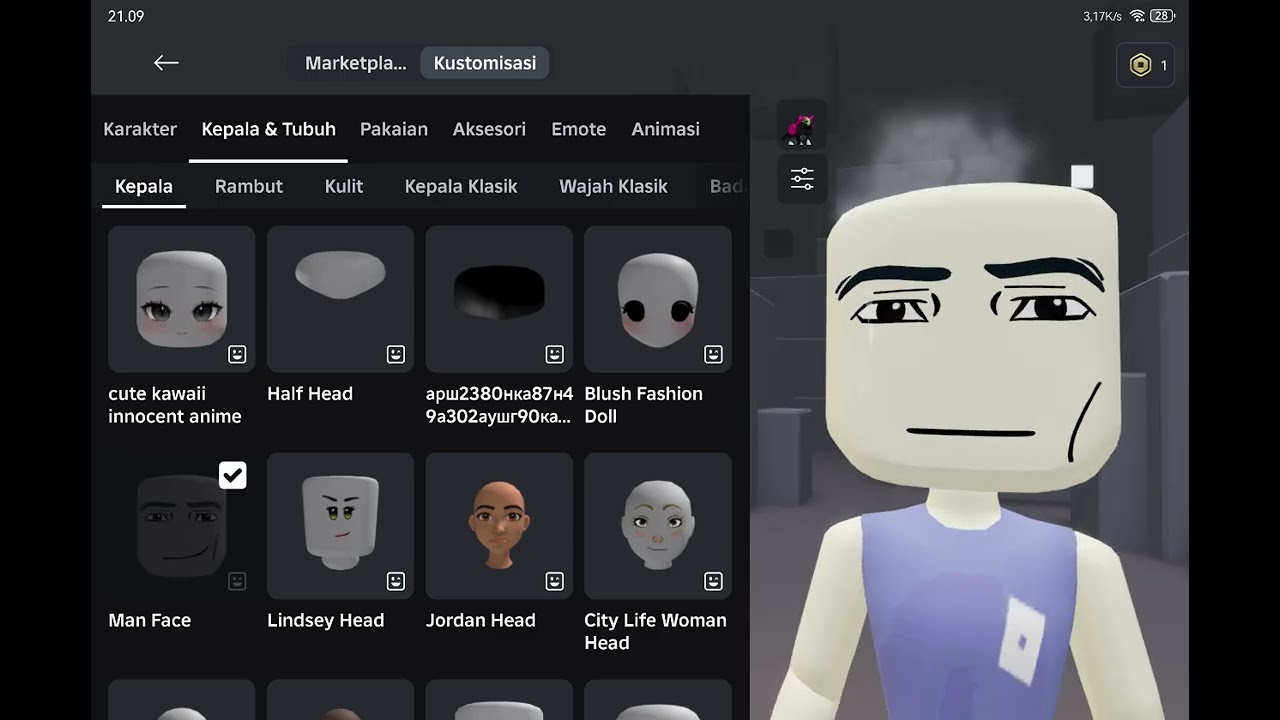Screen dimensions: 1280x720
Task: Open the Kepala & Tubuh category
Action: click(x=268, y=129)
